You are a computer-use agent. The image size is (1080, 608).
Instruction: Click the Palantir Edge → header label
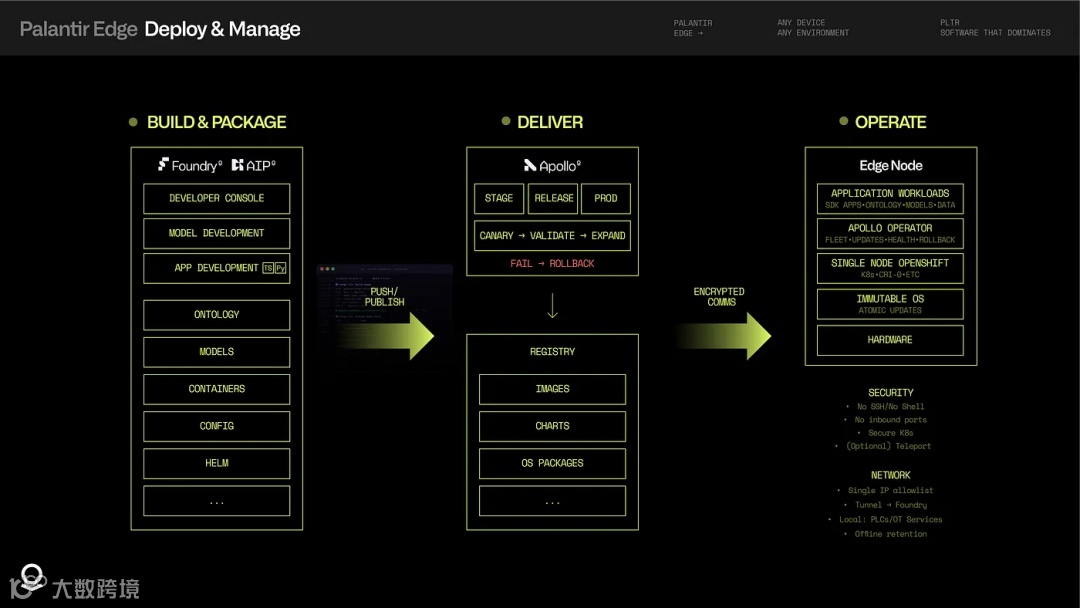(692, 28)
